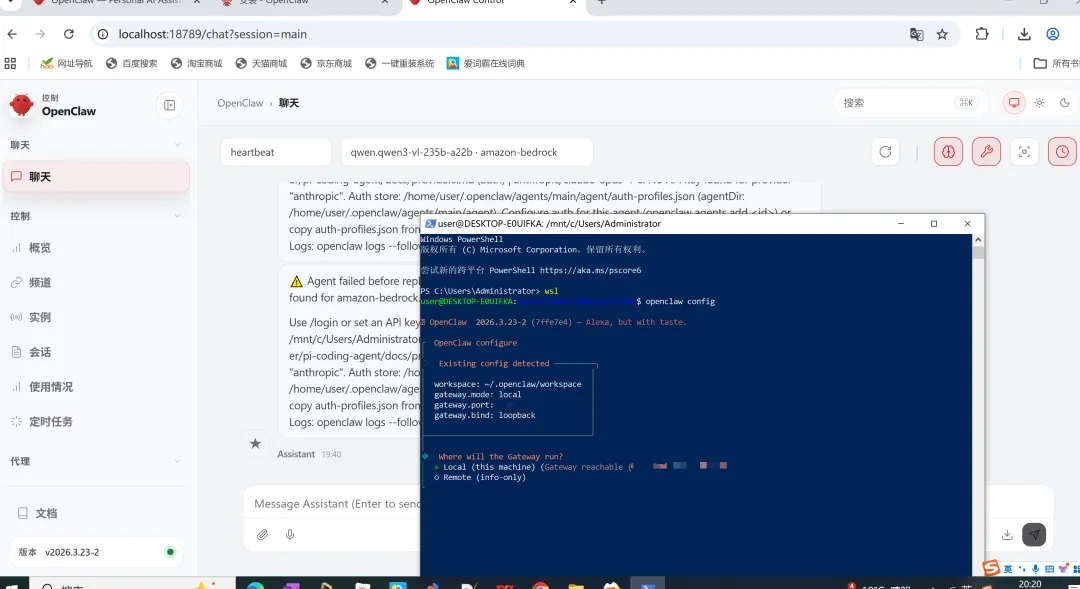This screenshot has width=1080, height=589.
Task: Click the 20:20 taskbar clock
Action: click(1030, 584)
